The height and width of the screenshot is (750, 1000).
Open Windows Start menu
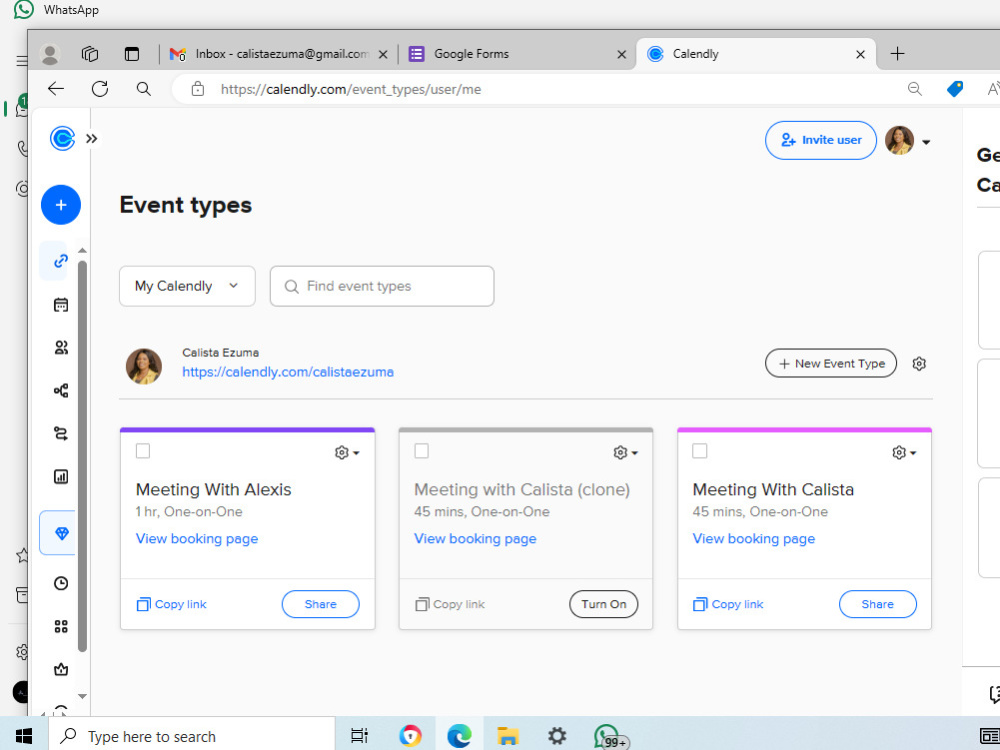point(24,736)
